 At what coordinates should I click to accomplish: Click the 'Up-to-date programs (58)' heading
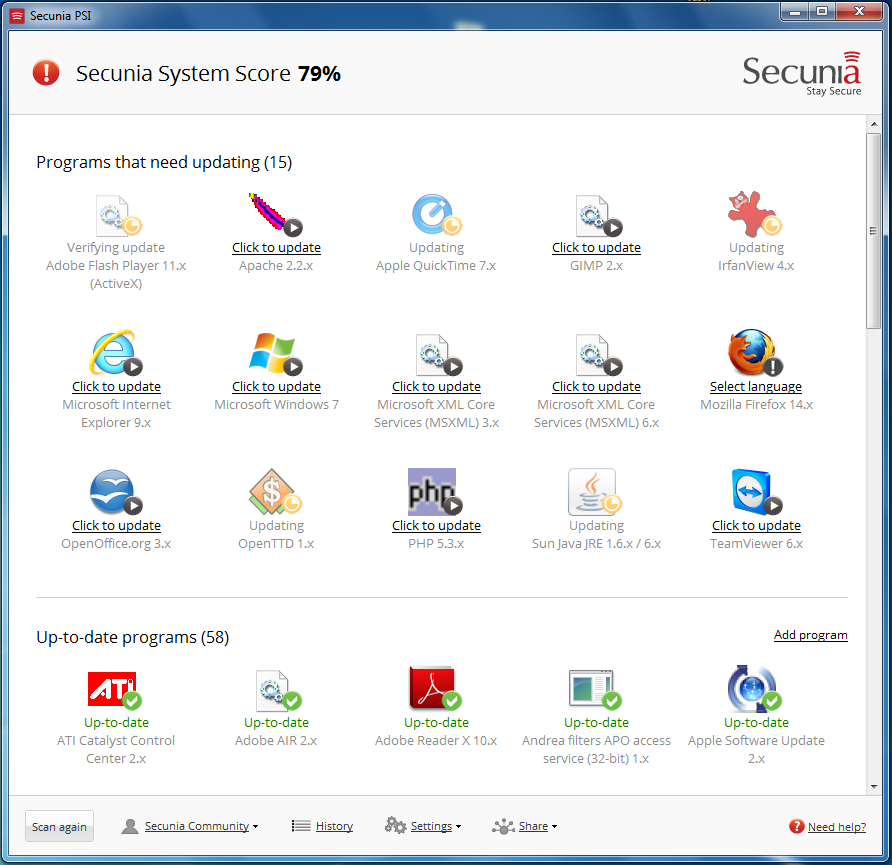coord(133,637)
